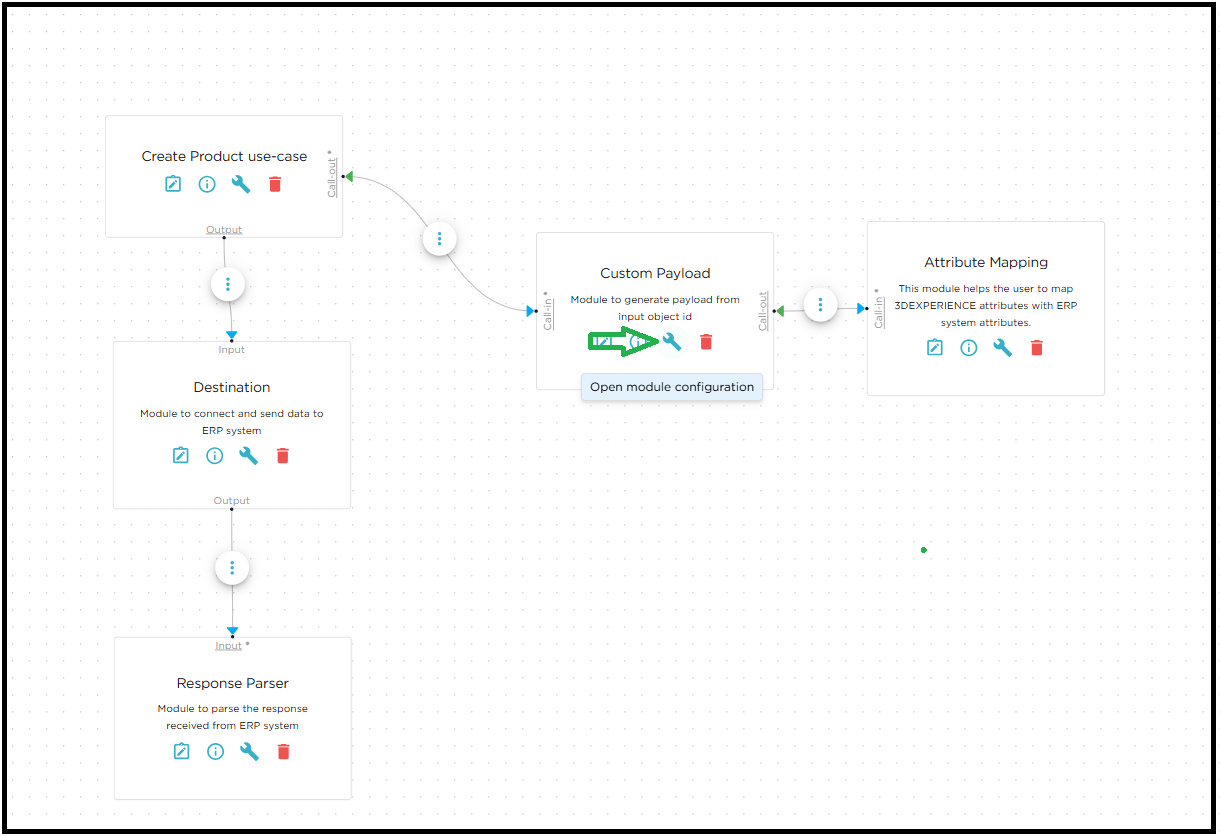Screen dimensions: 1220x836
Task: Show info for Attribute Mapping module
Action: [x=968, y=348]
